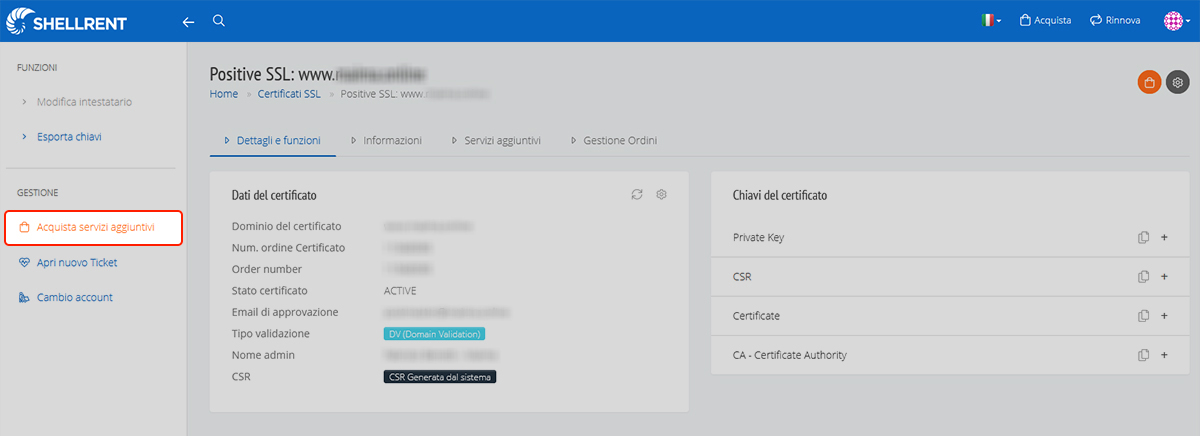Click Cambio account in the sidebar
1200x436 pixels.
click(x=74, y=297)
